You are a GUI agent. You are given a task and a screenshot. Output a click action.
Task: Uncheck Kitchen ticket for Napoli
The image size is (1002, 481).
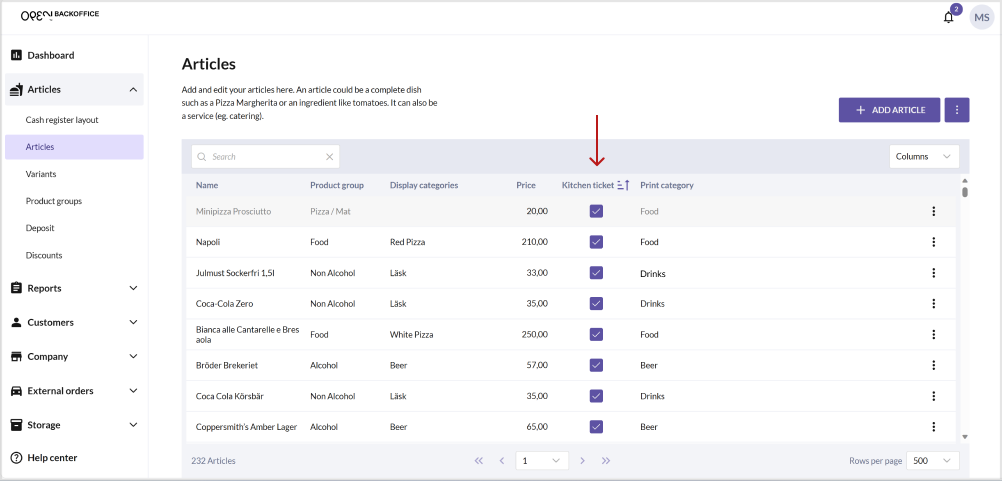coord(596,242)
